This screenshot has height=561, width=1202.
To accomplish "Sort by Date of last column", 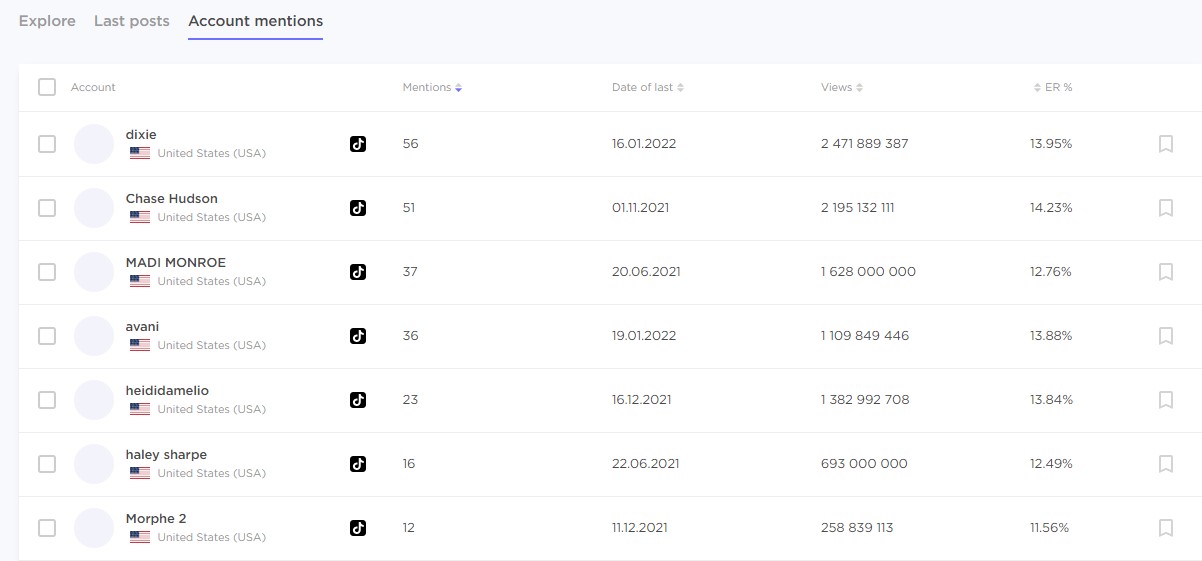I will coord(647,88).
